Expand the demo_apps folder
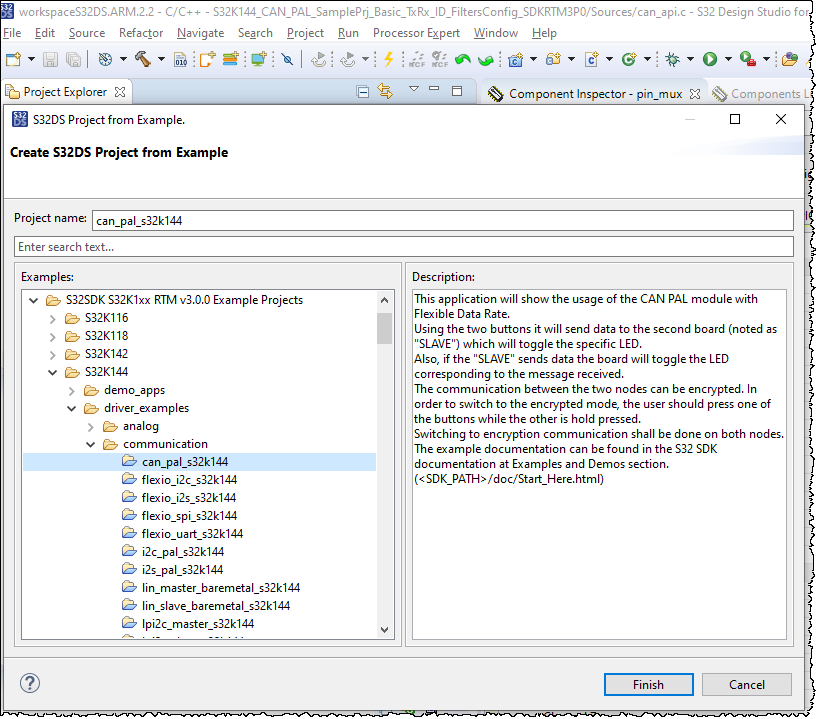 (72, 391)
